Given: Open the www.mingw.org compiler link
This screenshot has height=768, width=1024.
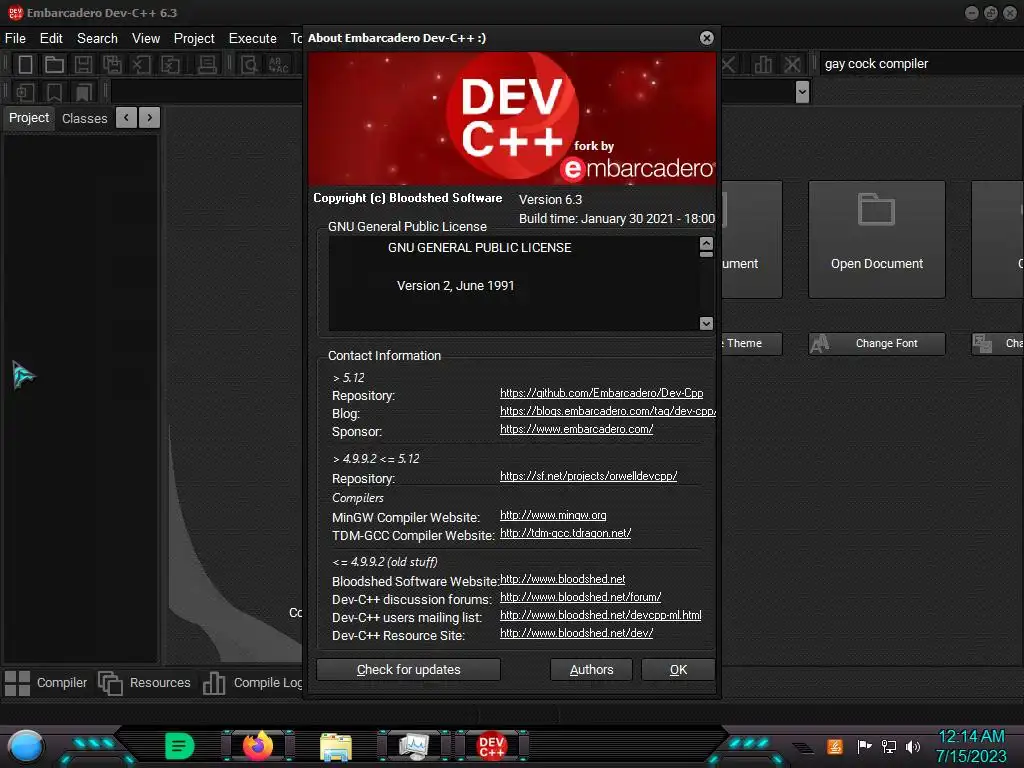Looking at the screenshot, I should (x=553, y=516).
